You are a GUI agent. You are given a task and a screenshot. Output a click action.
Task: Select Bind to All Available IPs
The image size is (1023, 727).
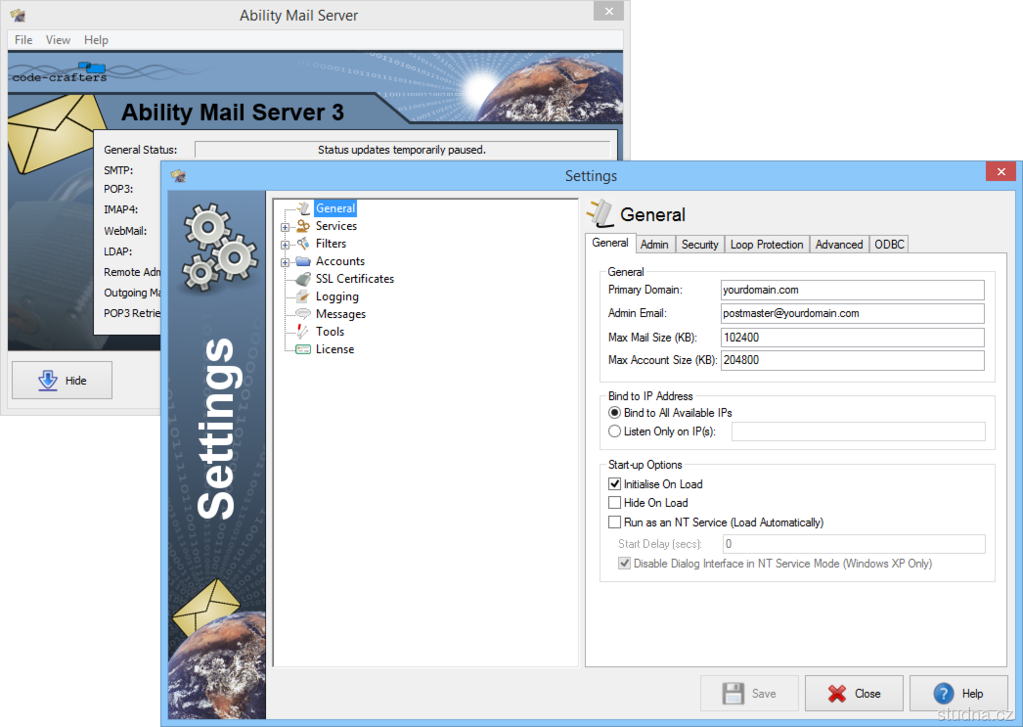click(614, 413)
